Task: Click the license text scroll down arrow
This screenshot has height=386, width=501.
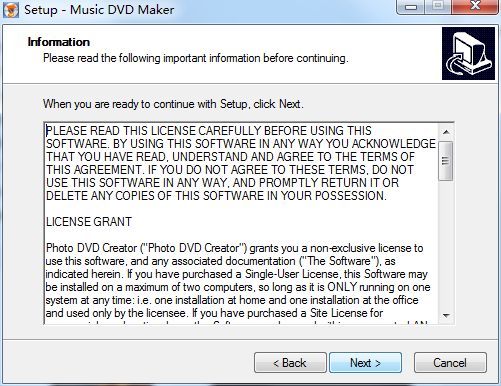Action: tap(446, 315)
